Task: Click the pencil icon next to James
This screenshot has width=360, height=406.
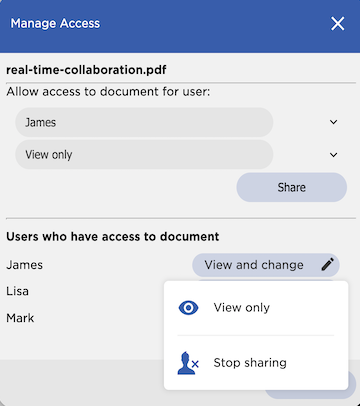Action: click(x=327, y=265)
